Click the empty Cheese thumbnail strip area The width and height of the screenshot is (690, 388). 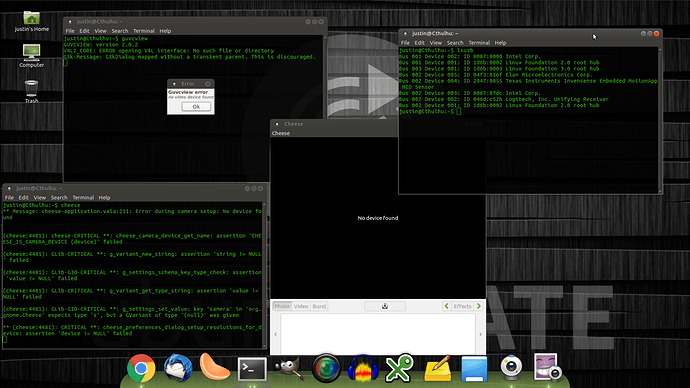coord(378,334)
